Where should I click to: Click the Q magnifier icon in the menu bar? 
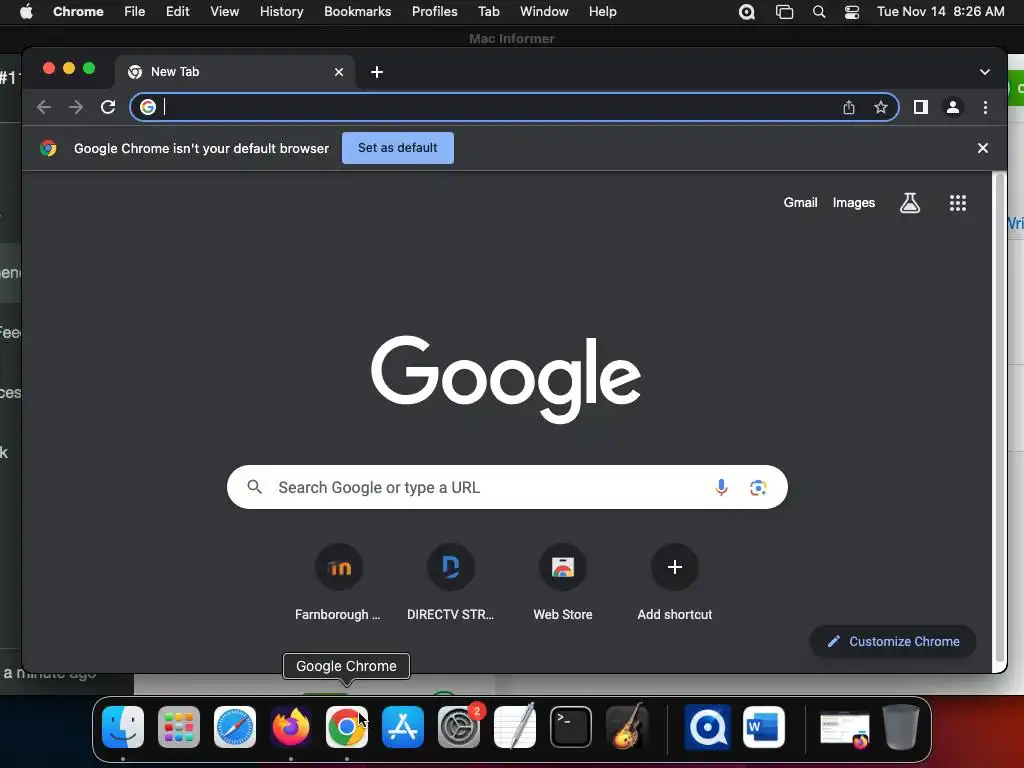[746, 12]
